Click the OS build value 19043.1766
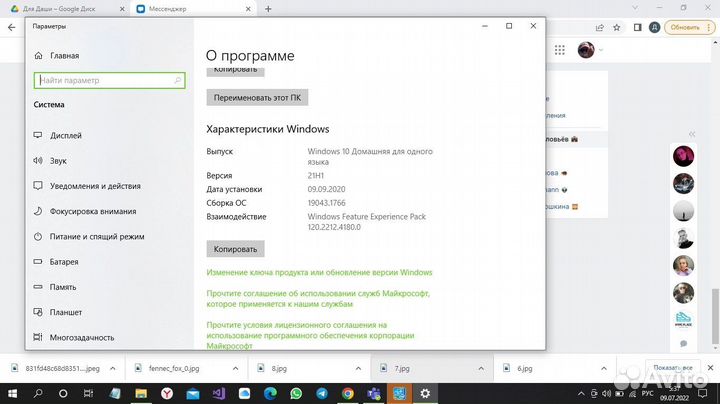The image size is (720, 404). 326,203
